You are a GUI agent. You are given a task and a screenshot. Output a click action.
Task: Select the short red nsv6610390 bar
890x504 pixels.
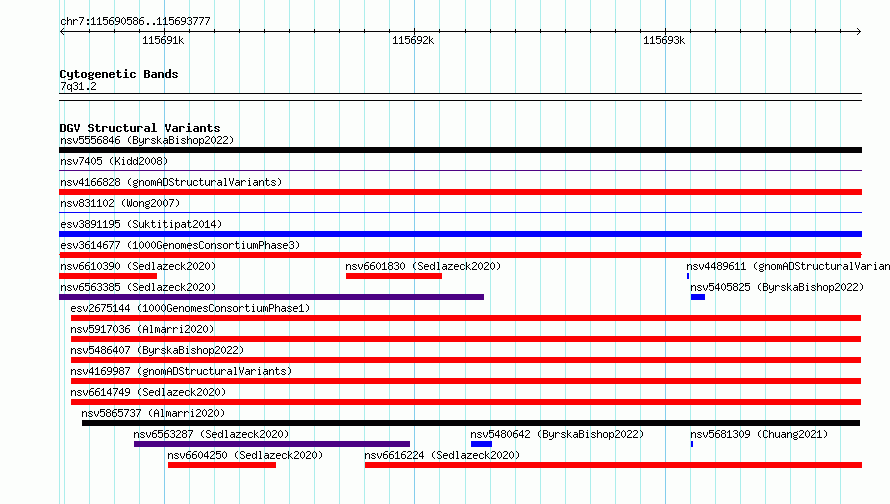(108, 276)
